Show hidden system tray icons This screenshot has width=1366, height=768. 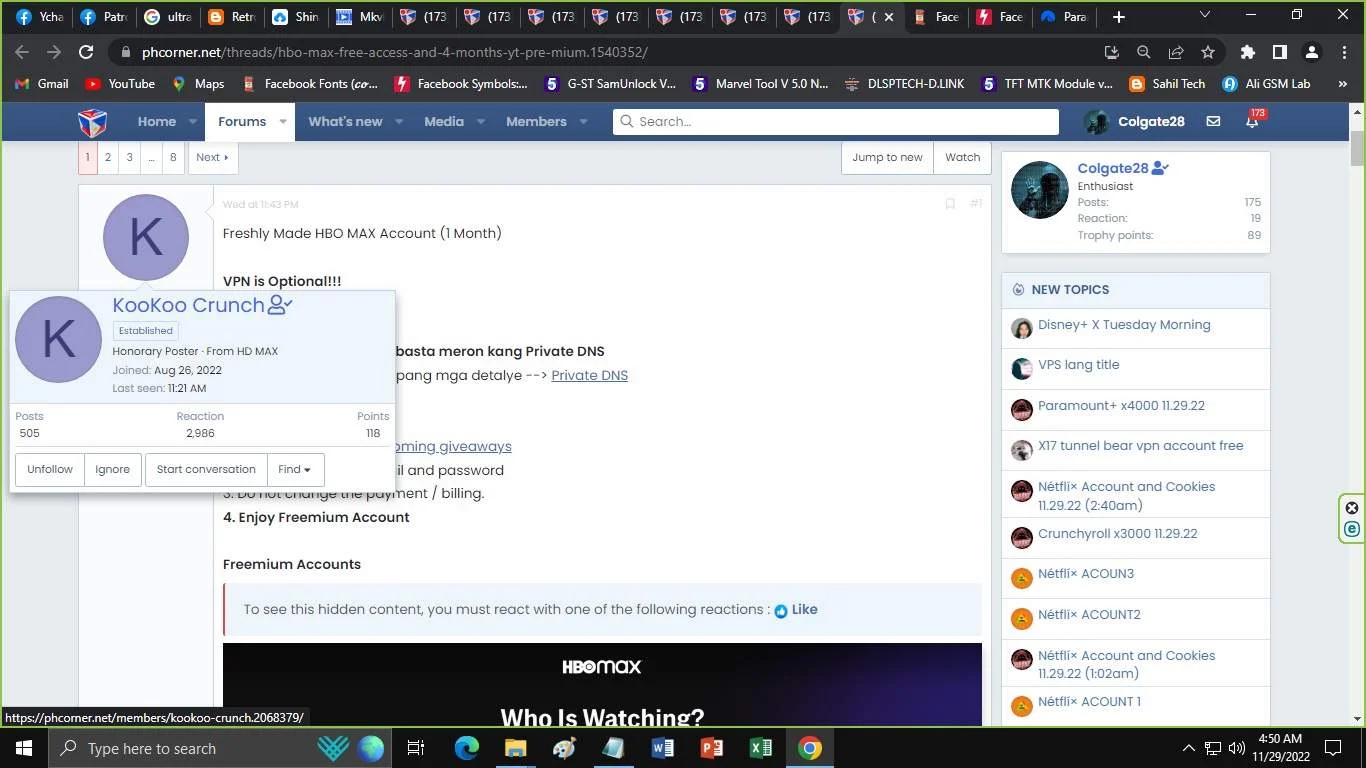coord(1189,748)
